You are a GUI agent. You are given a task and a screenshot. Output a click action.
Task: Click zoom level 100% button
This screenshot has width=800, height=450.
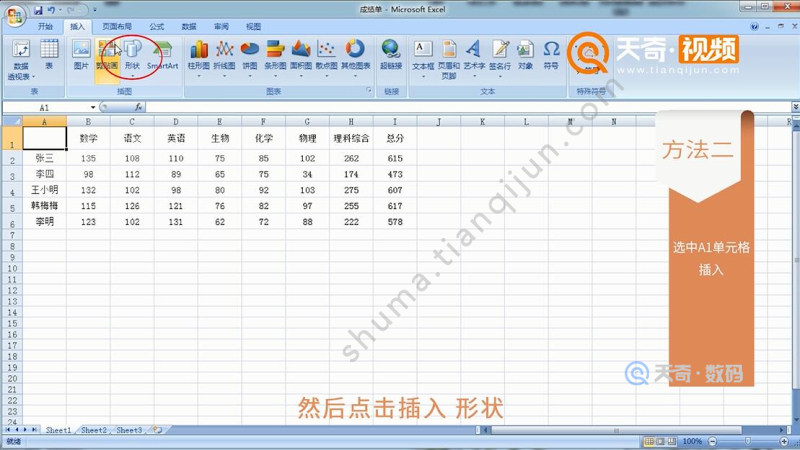[692, 441]
